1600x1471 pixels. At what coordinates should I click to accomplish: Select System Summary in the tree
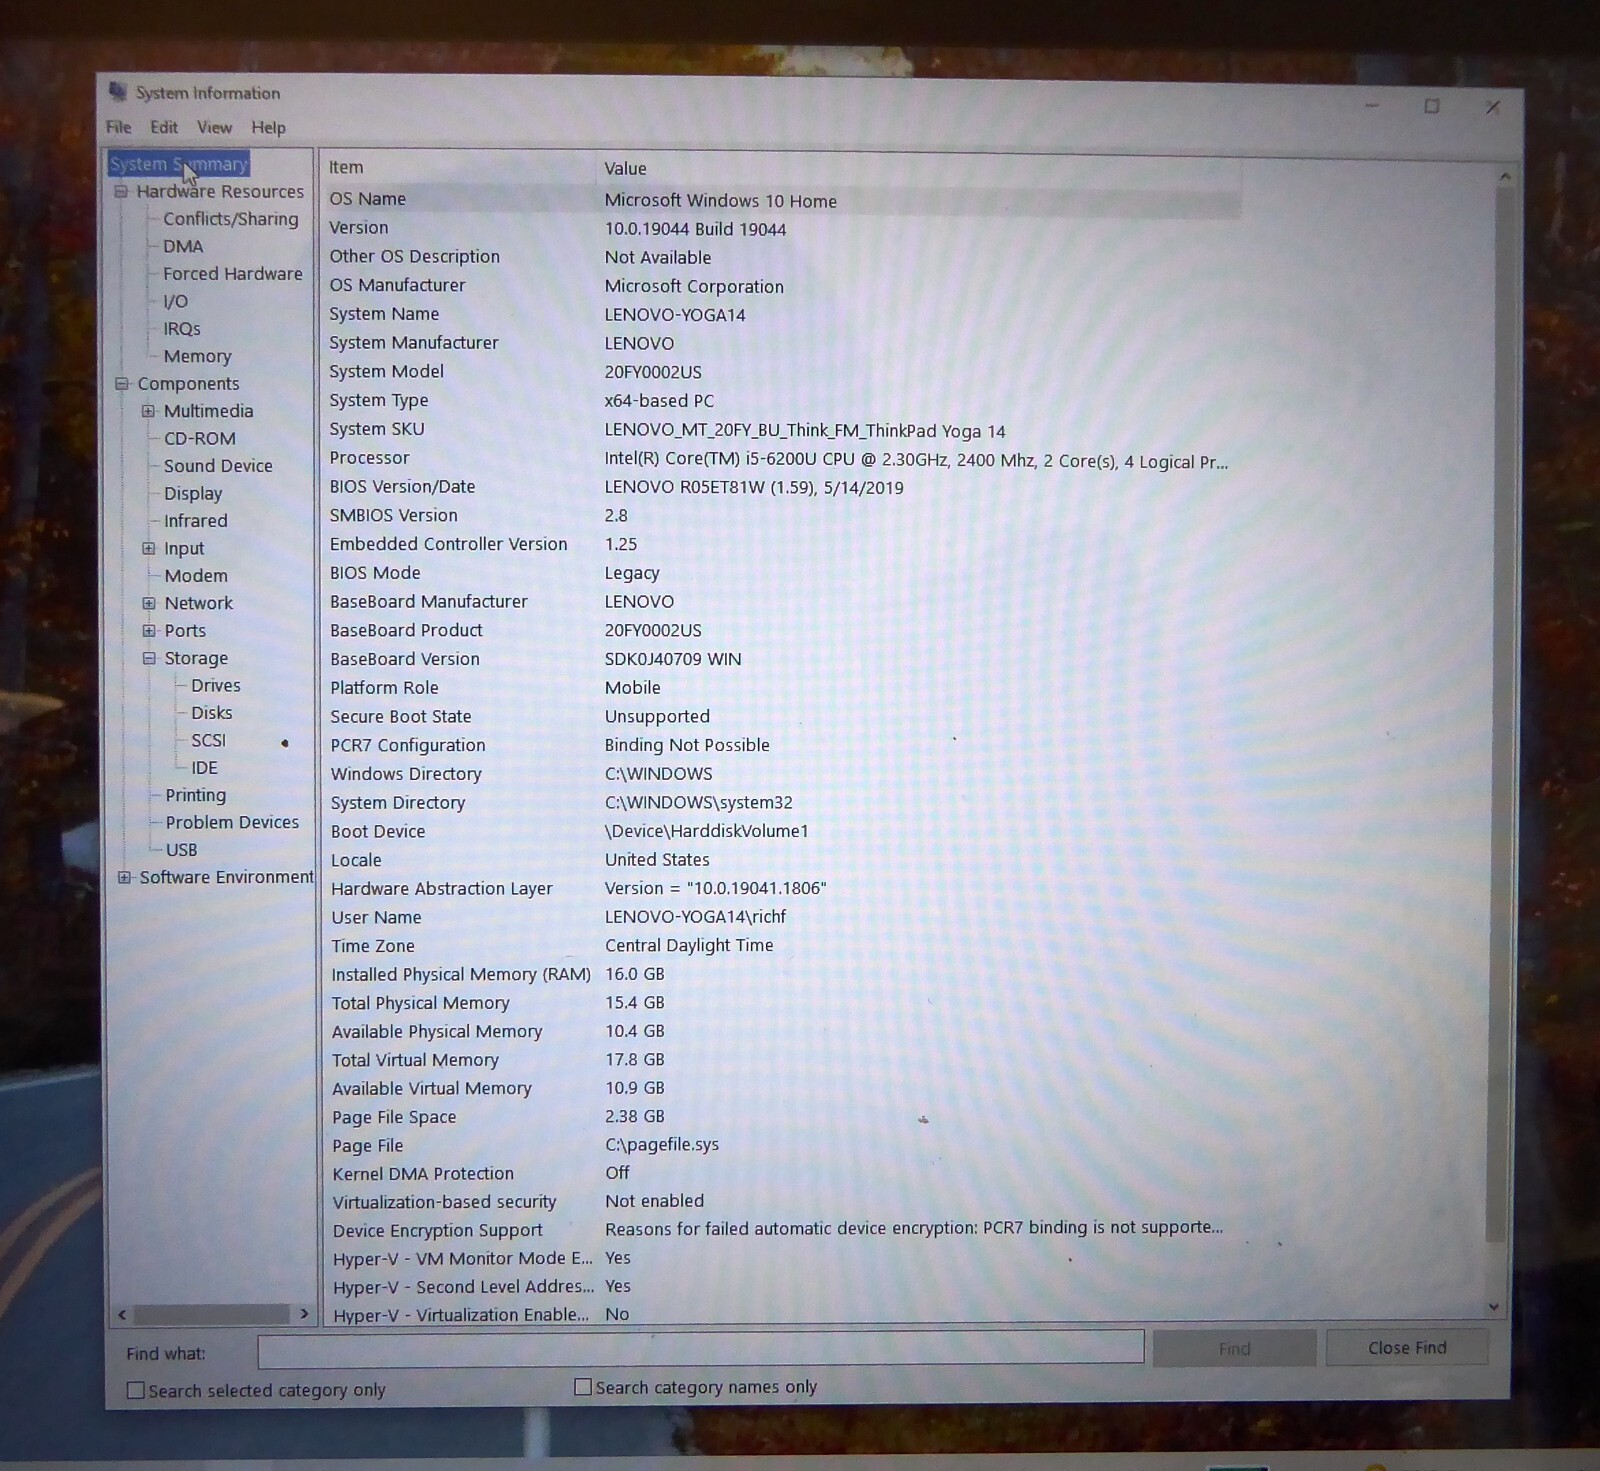coord(179,164)
